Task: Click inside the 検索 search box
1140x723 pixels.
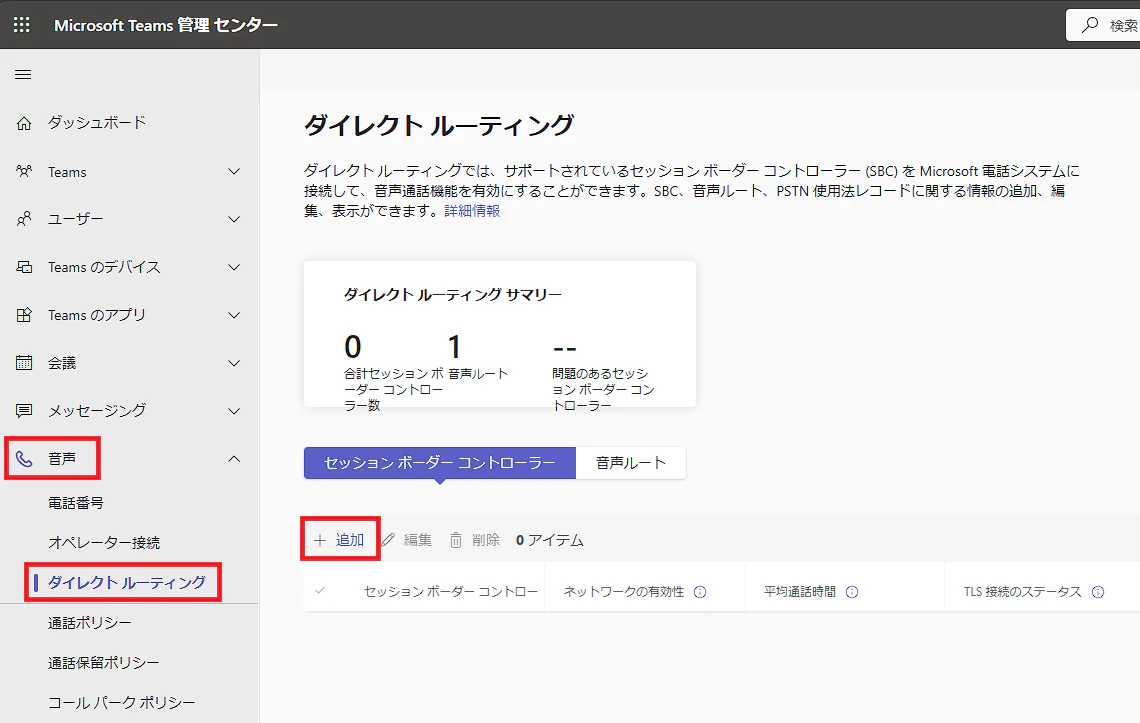Action: coord(1103,25)
